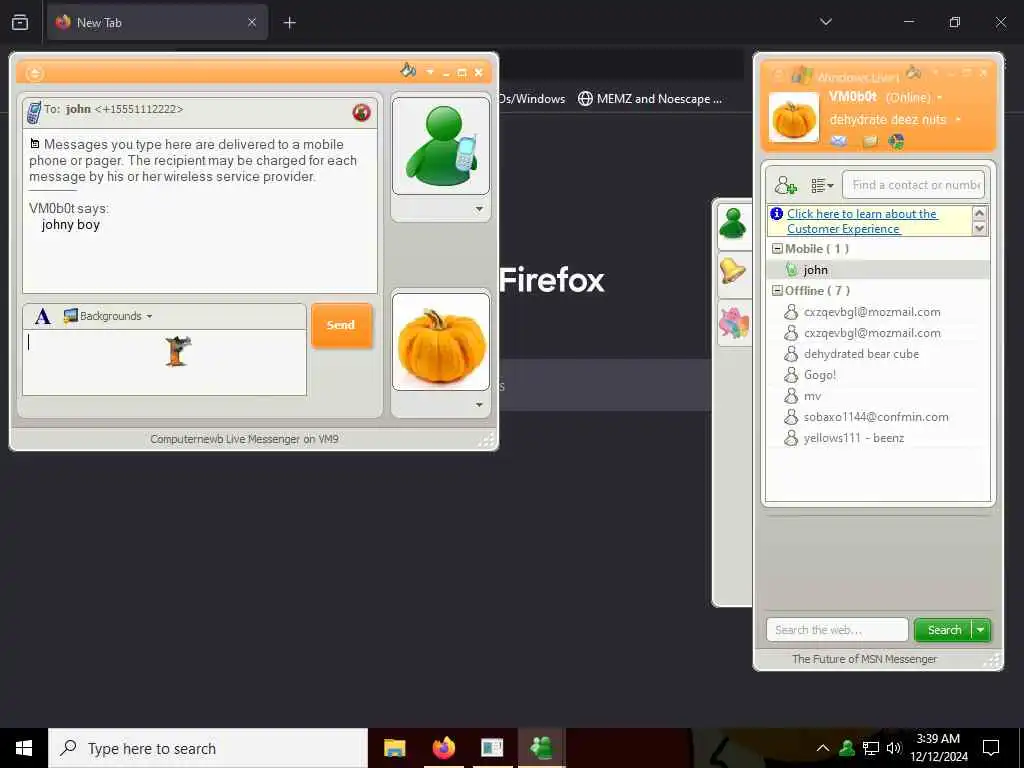Click the paintbrush icon in Messenger title bar
1024x768 pixels.
(x=914, y=72)
